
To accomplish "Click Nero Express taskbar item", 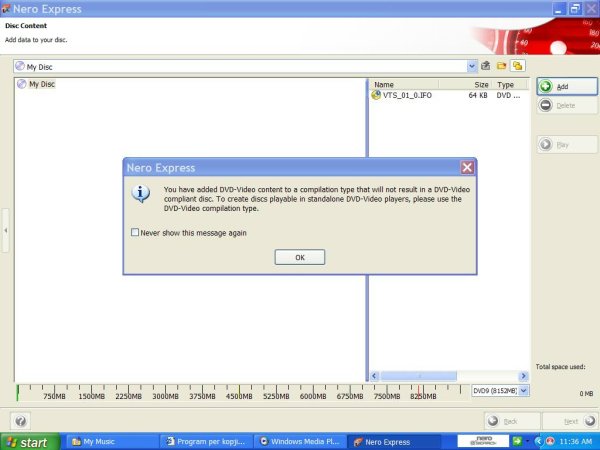I will (394, 442).
